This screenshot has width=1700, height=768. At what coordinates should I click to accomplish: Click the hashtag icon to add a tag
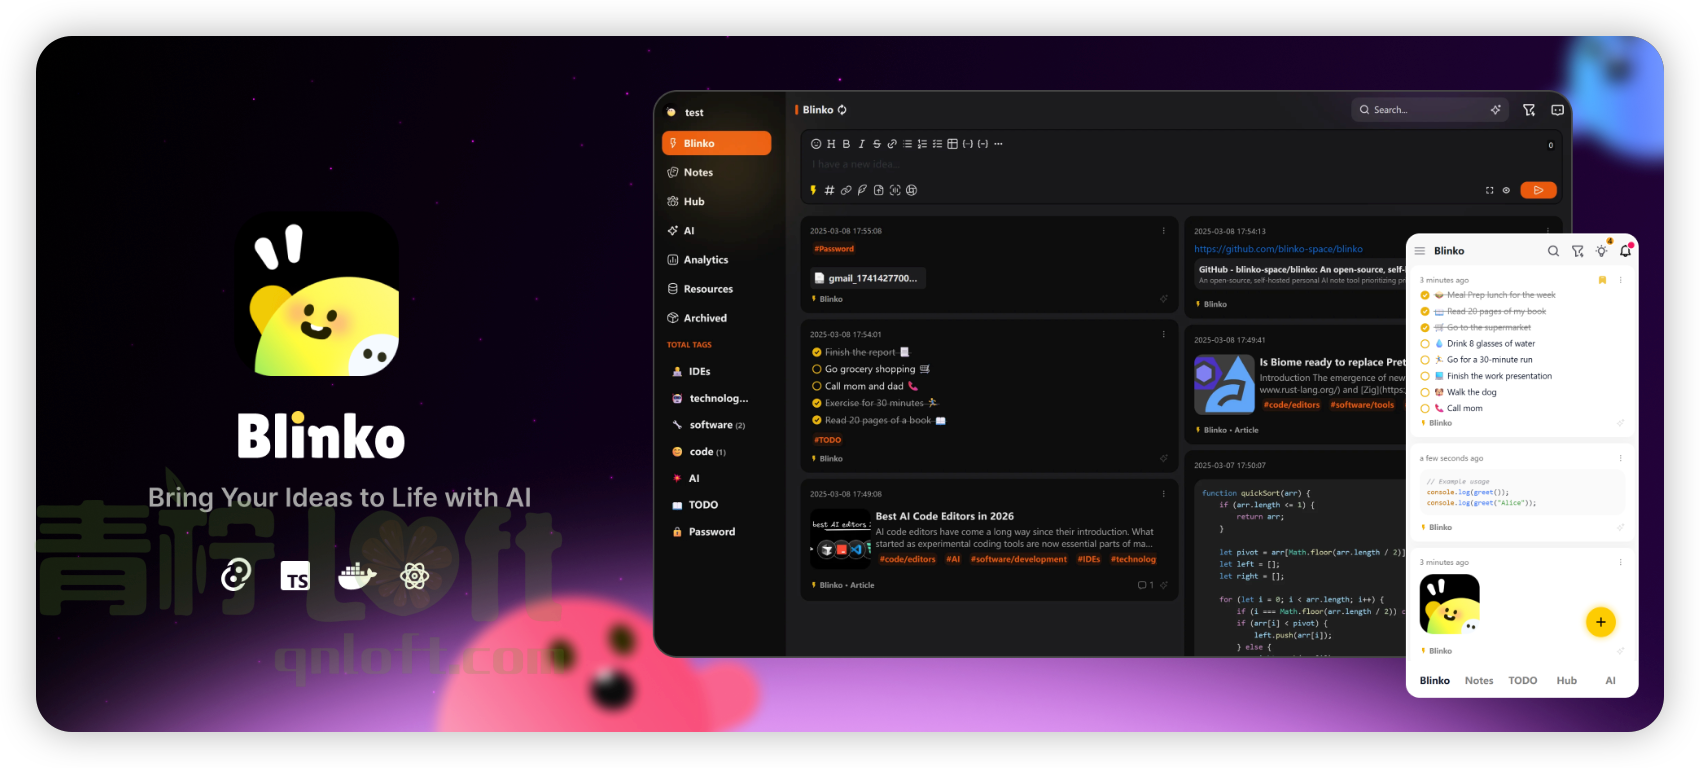click(x=829, y=190)
